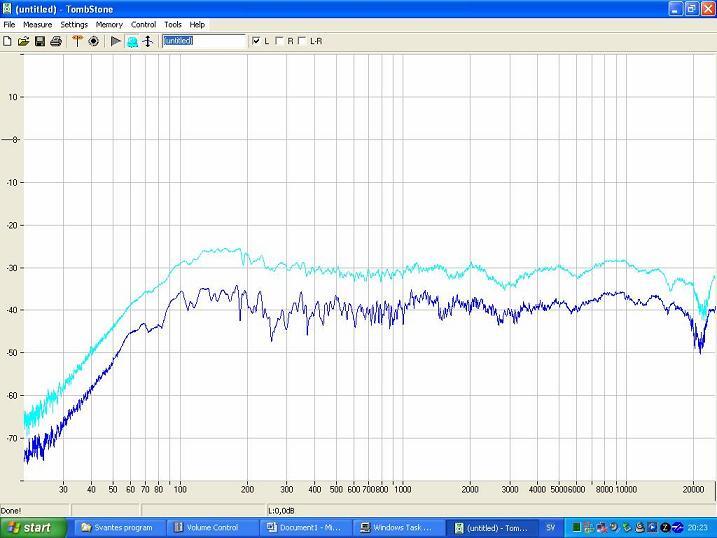
Task: Click the TombStone taskbar button
Action: (492, 528)
